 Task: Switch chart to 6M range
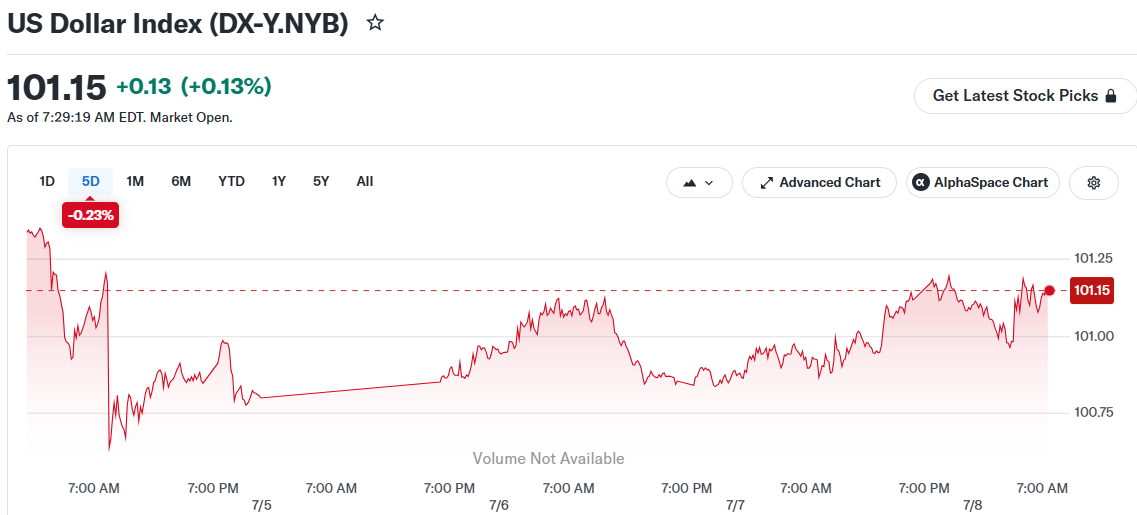click(x=181, y=181)
